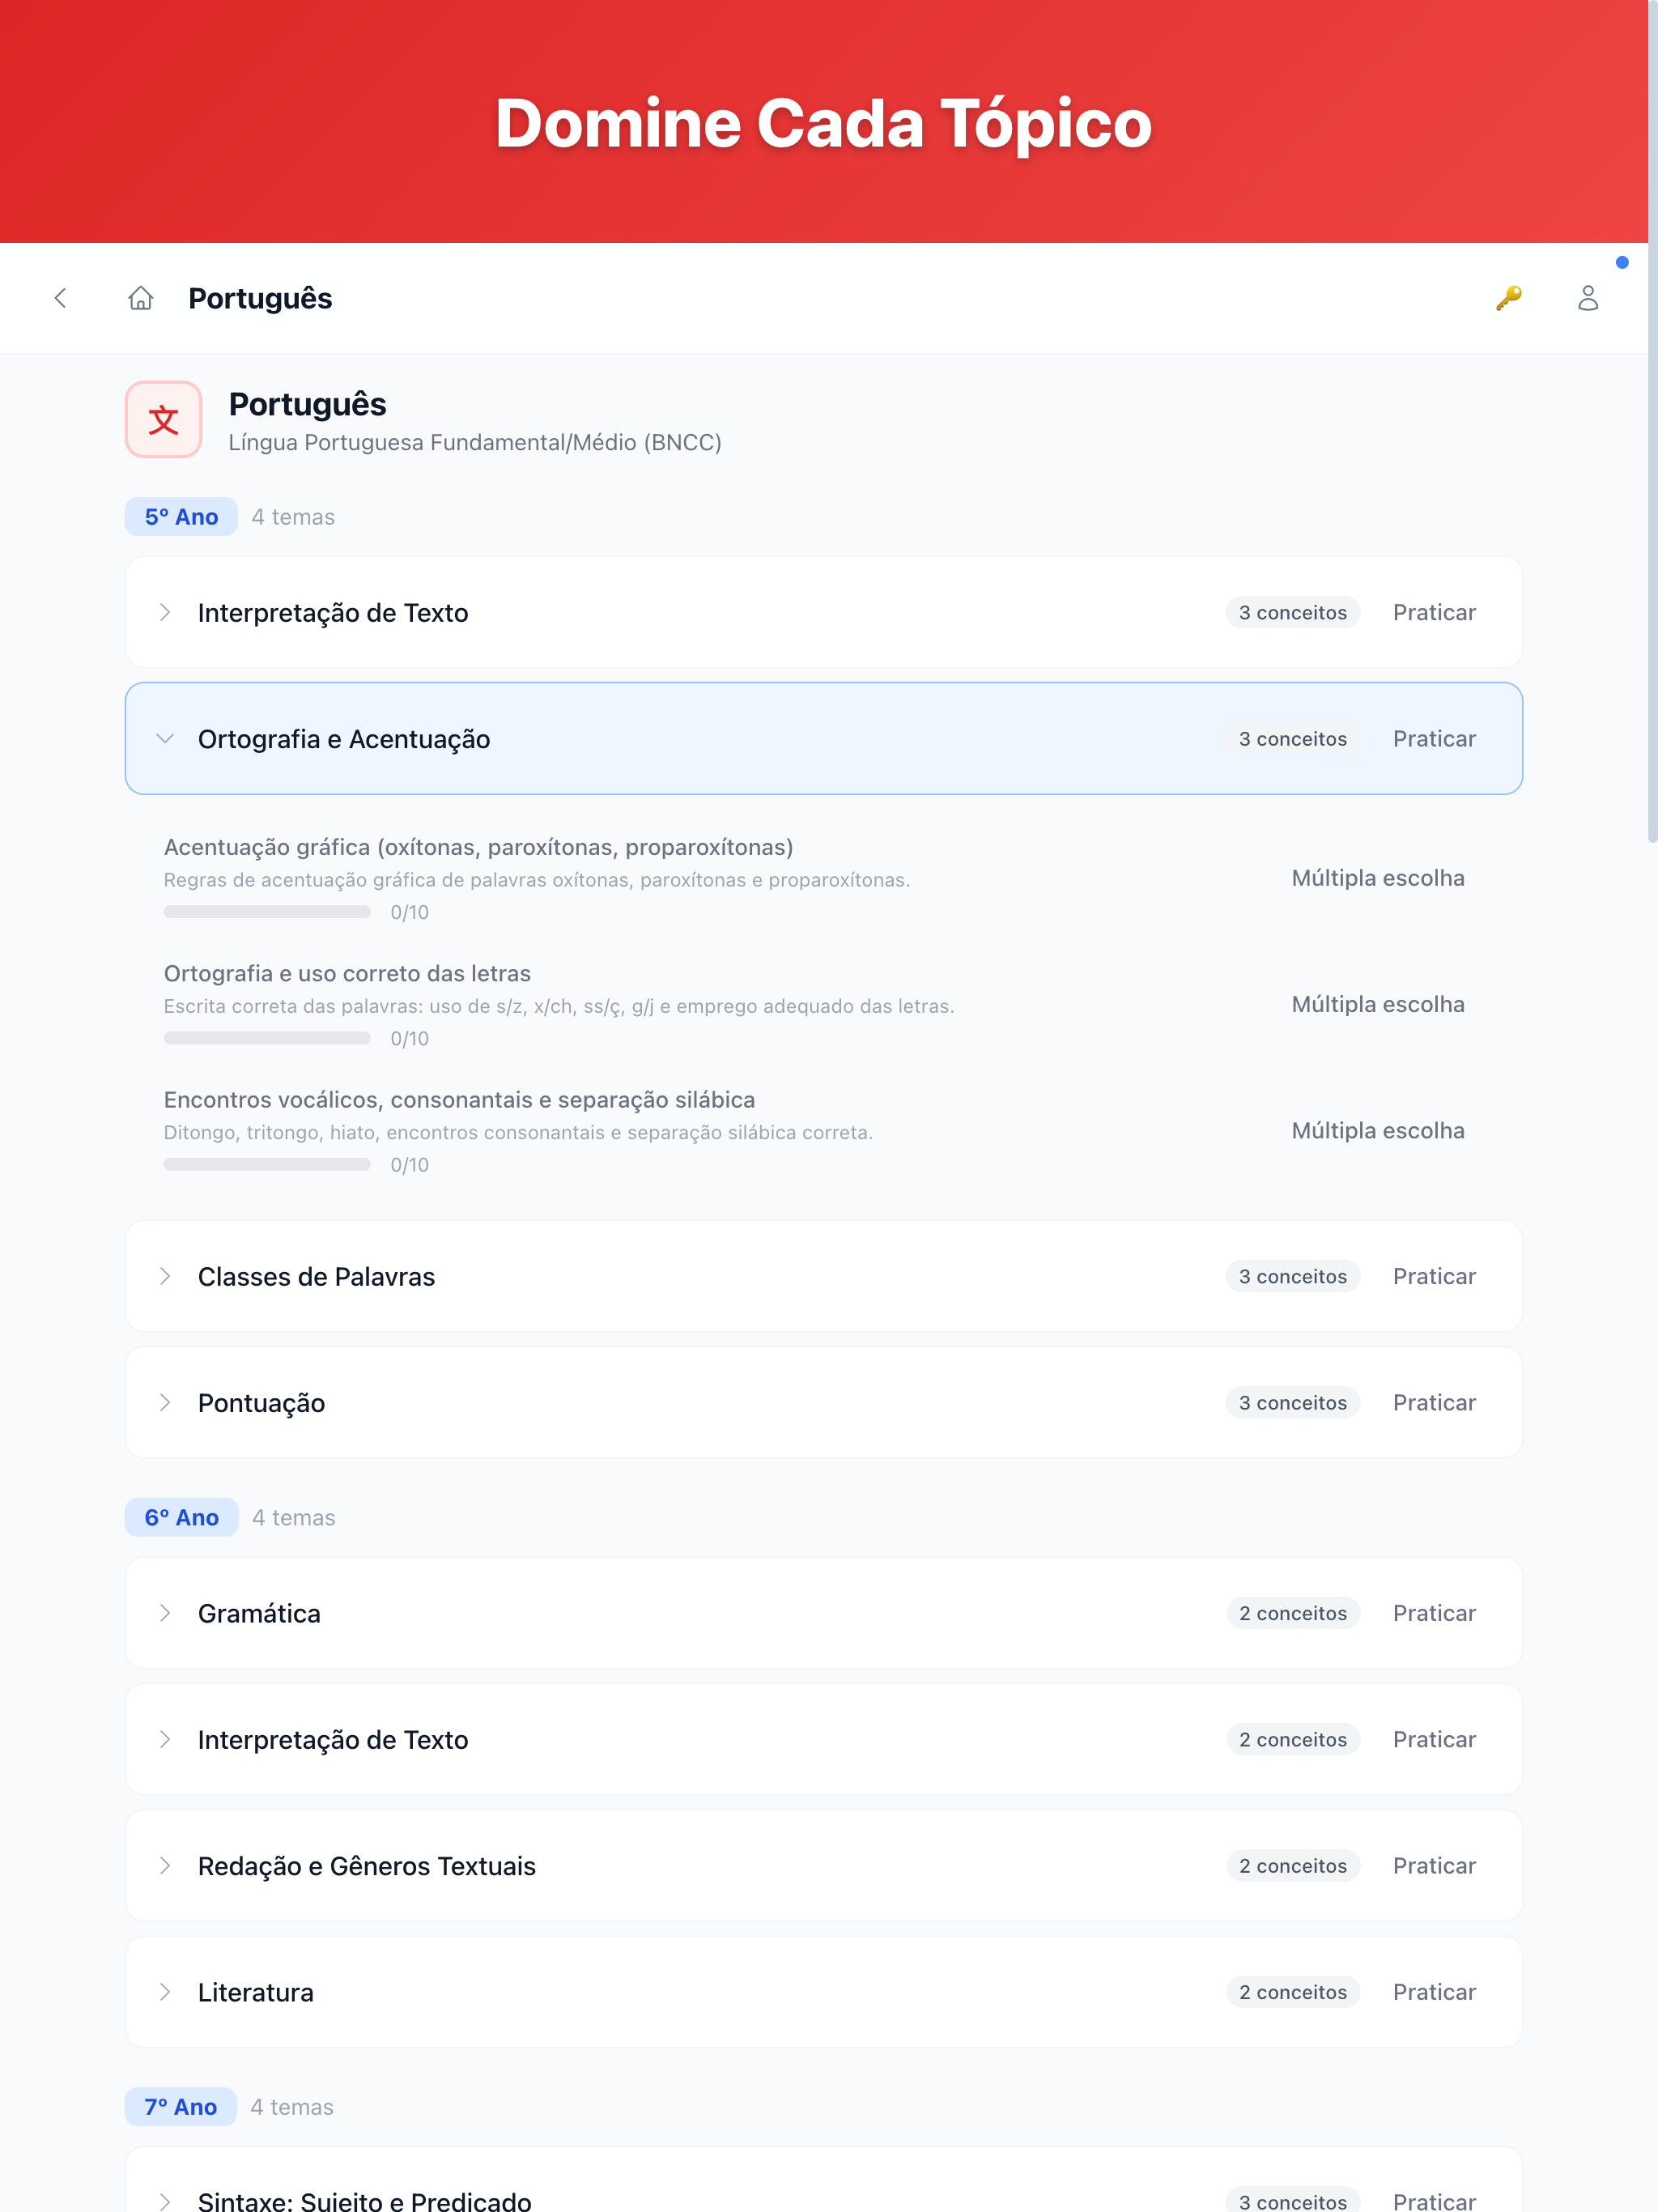Select the 6º Ano grade badge
This screenshot has width=1658, height=2212.
coord(182,1517)
